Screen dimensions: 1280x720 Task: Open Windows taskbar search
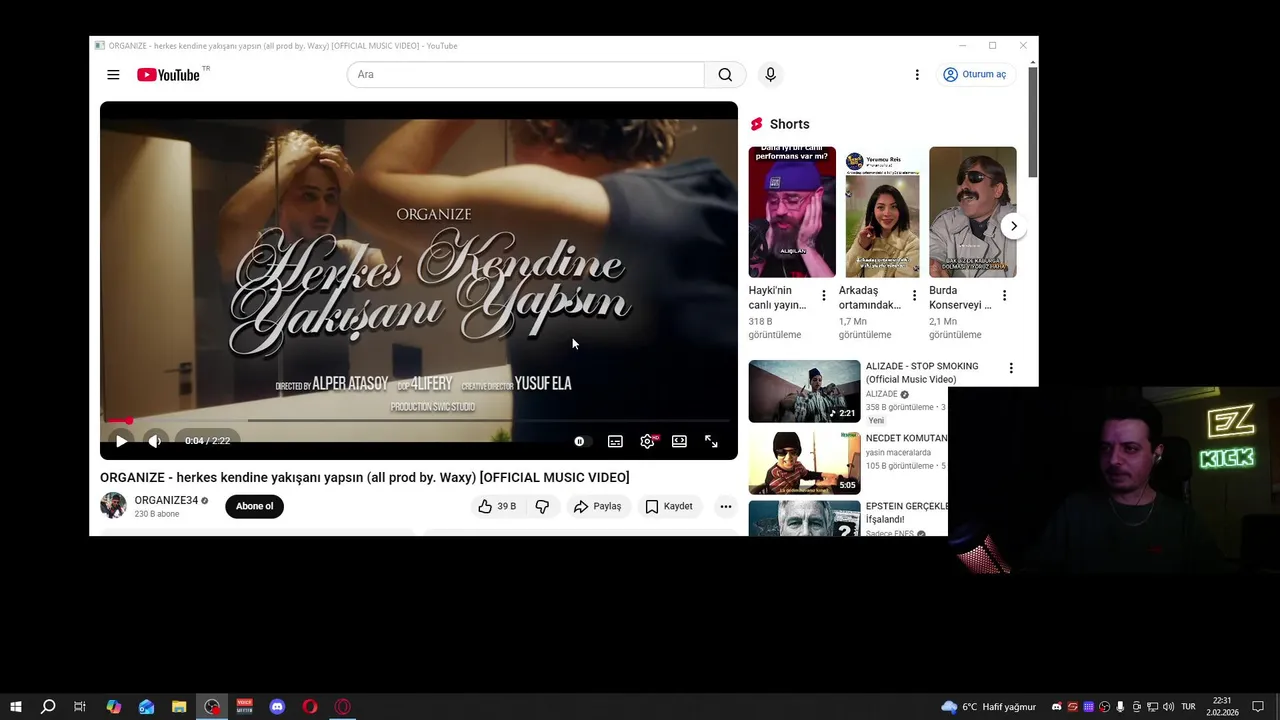point(48,707)
